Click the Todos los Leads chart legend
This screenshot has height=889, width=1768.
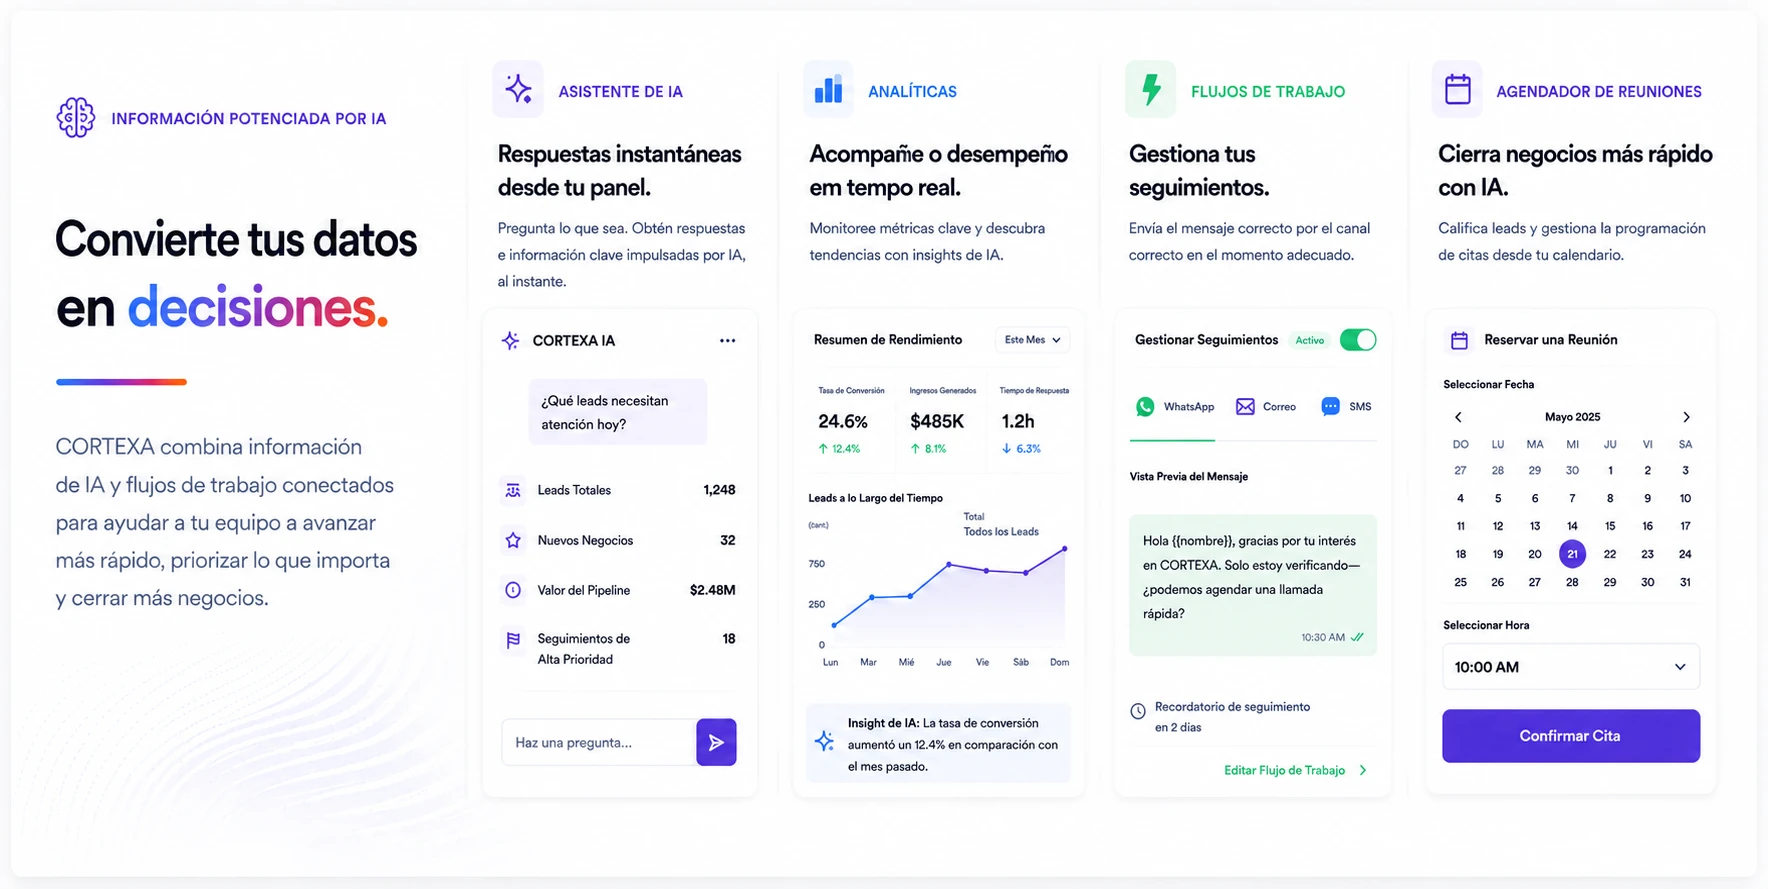coord(1001,532)
